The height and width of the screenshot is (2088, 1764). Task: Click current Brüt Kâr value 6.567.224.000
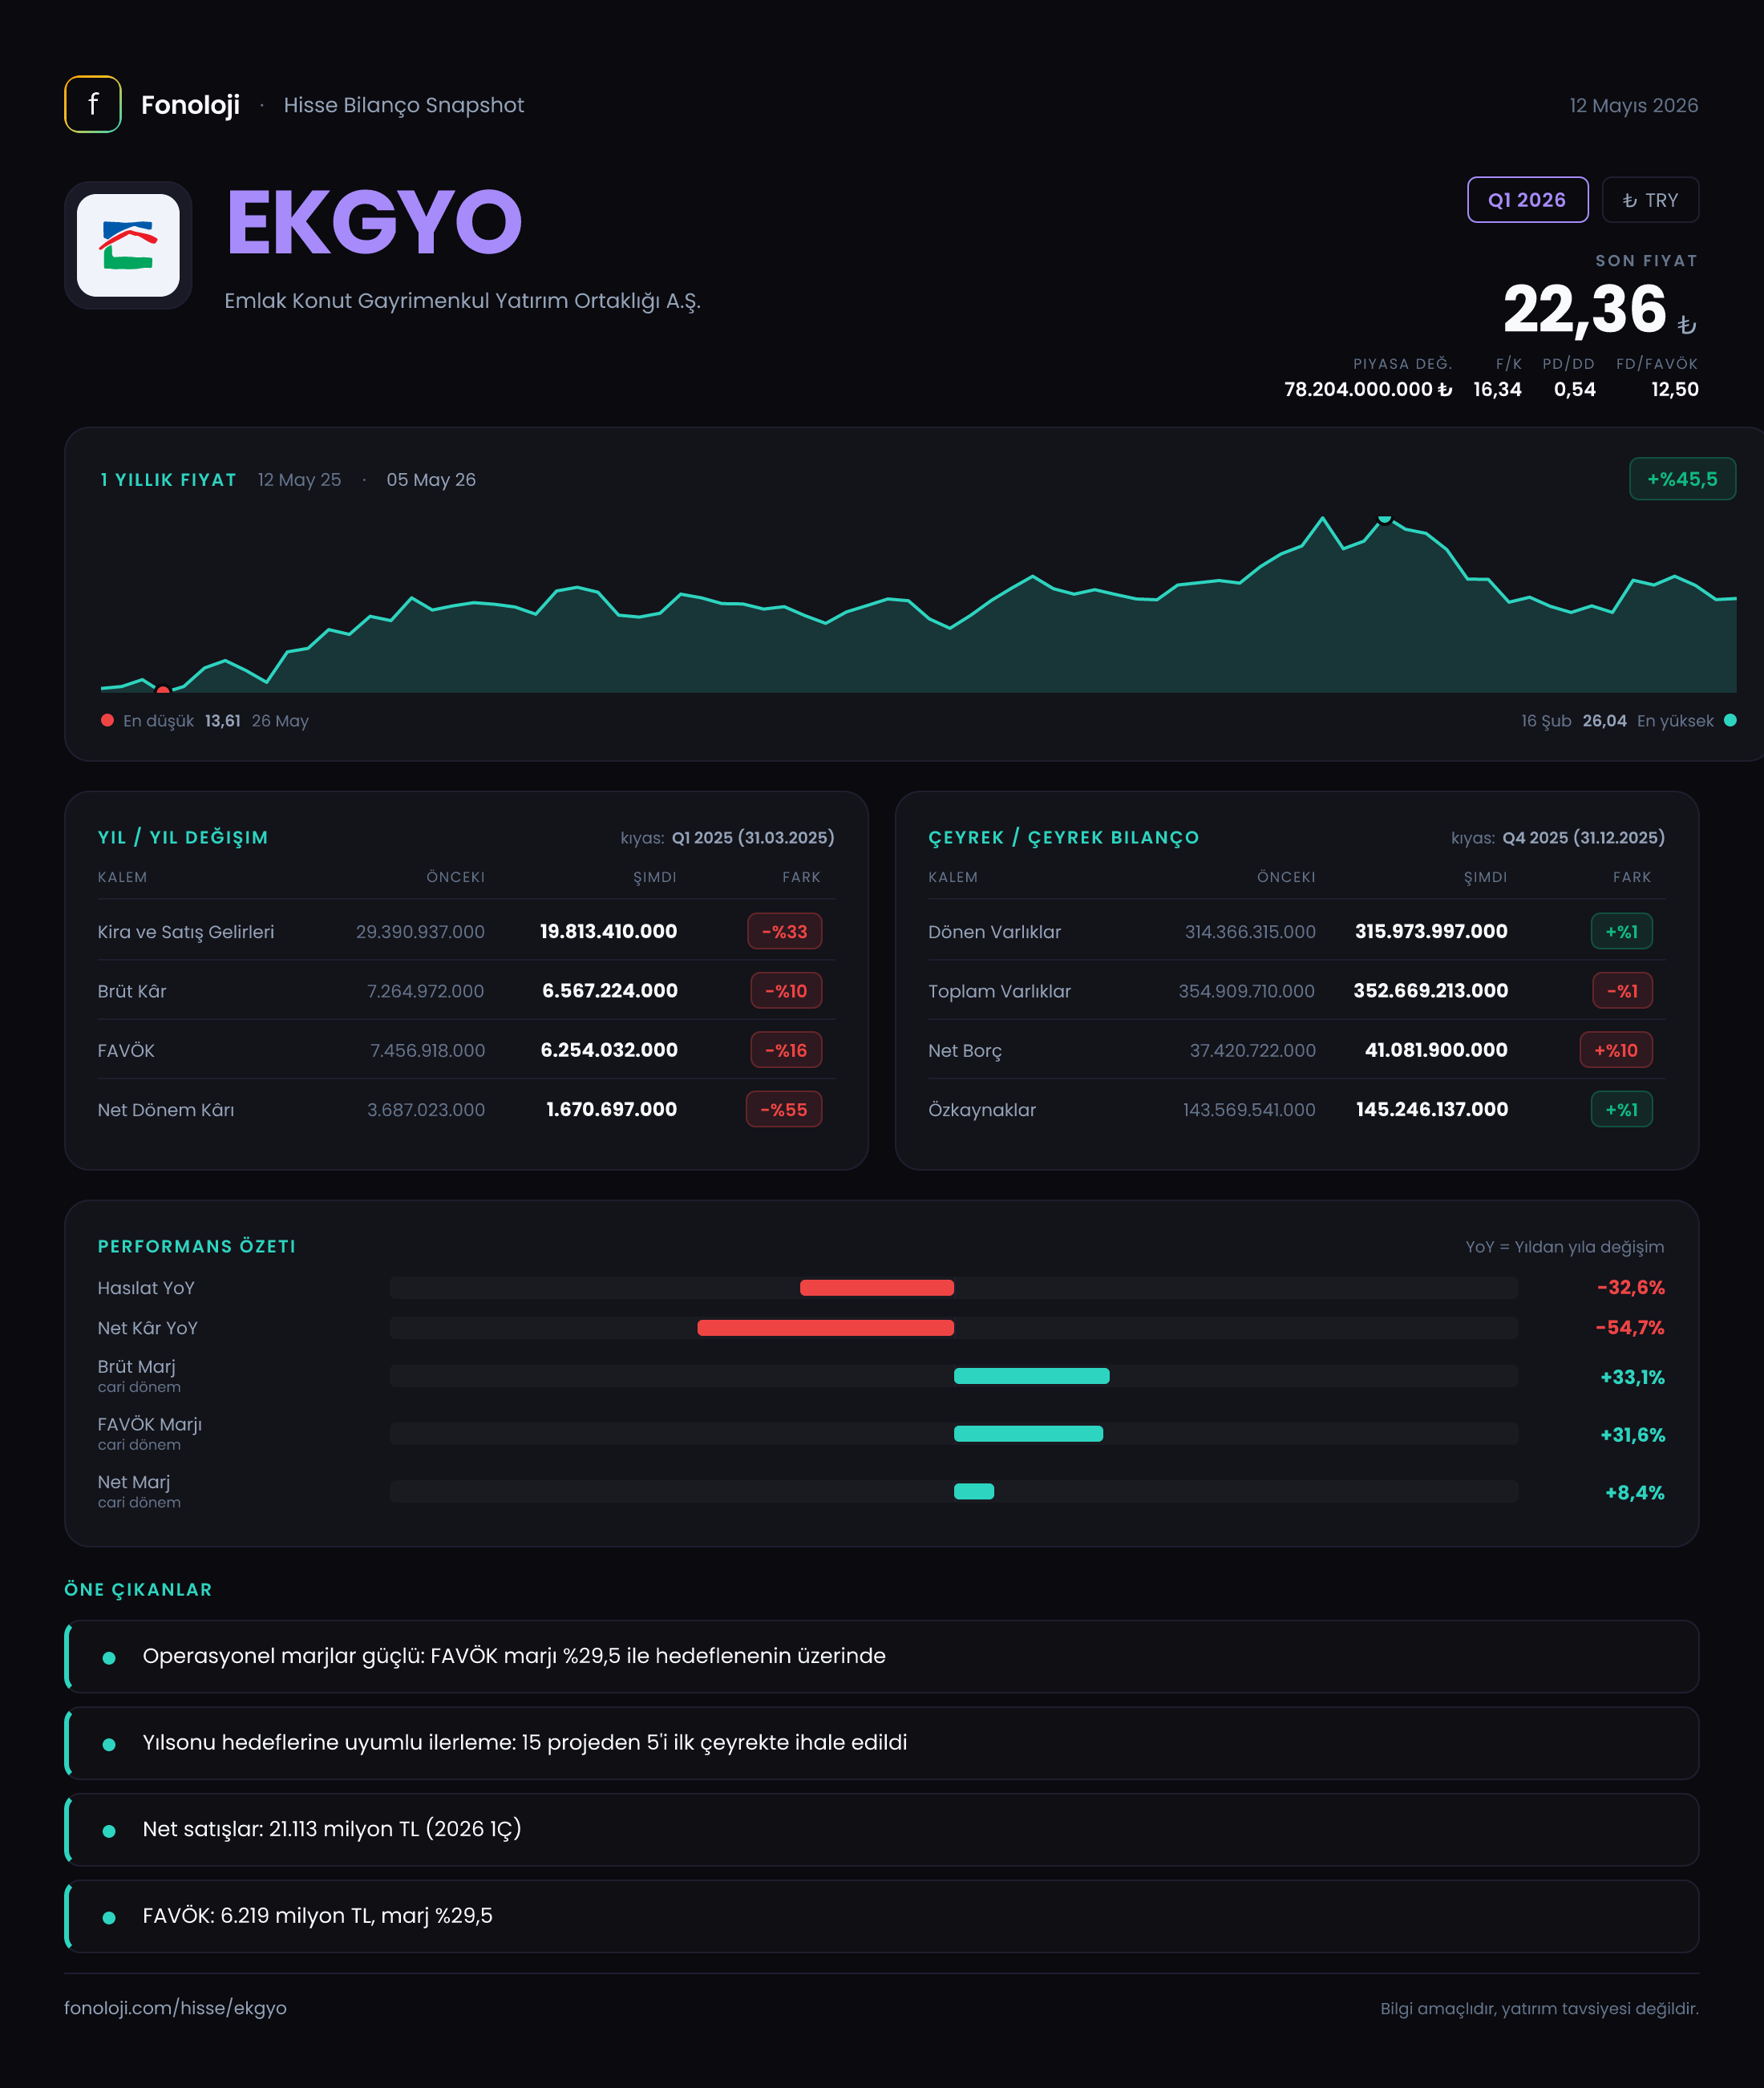click(610, 990)
